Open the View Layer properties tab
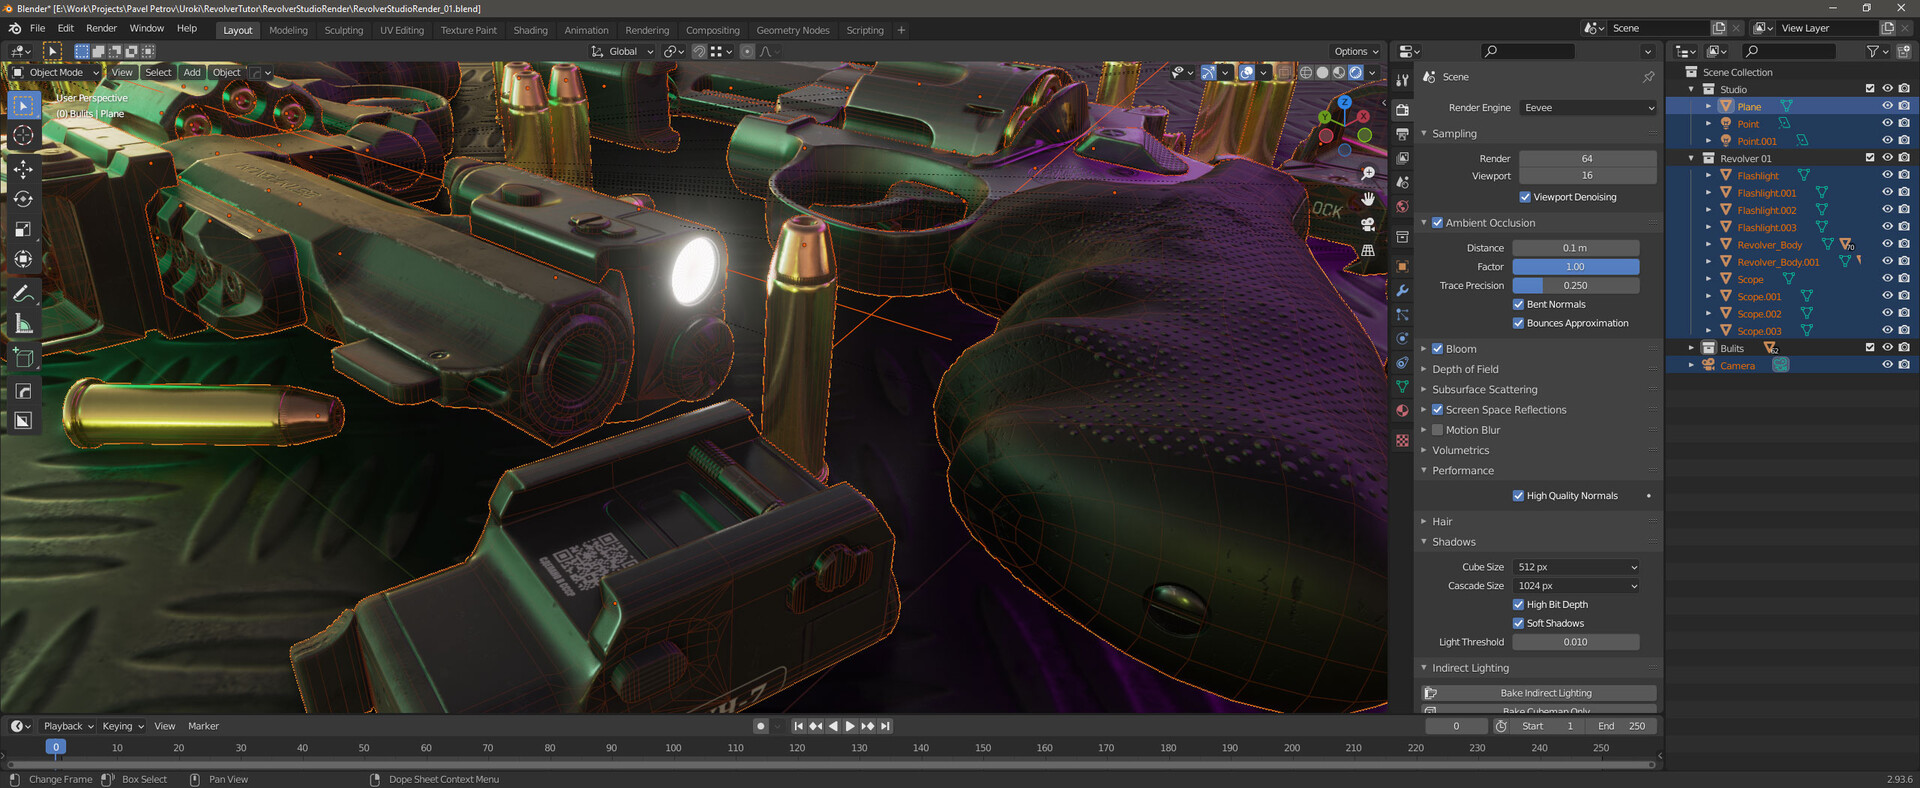The image size is (1920, 788). point(1402,158)
